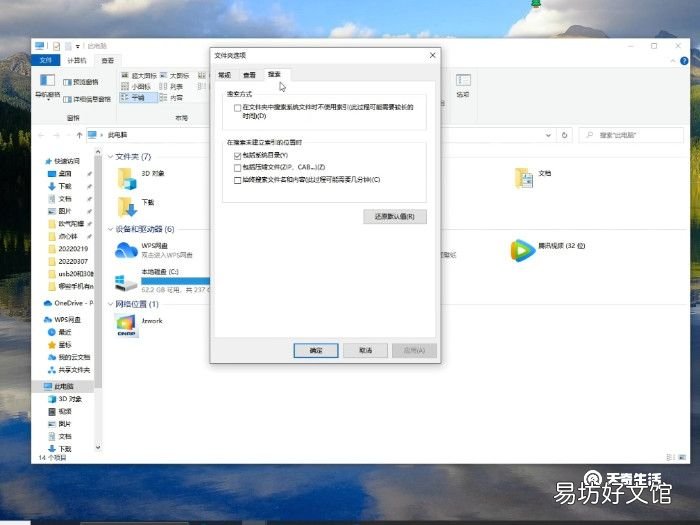
Task: Open the address bar history dropdown
Action: [x=548, y=135]
